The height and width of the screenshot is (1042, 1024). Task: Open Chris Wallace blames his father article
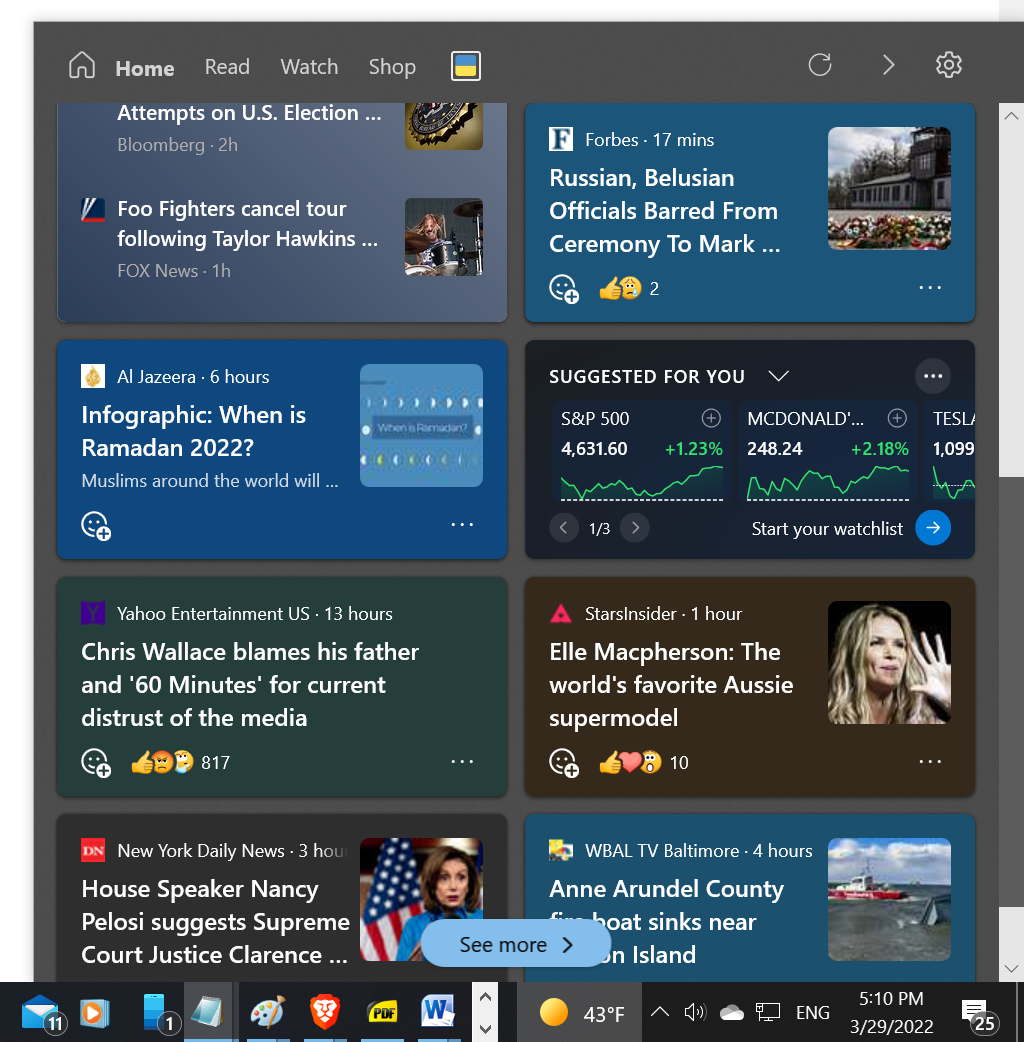pyautogui.click(x=250, y=684)
